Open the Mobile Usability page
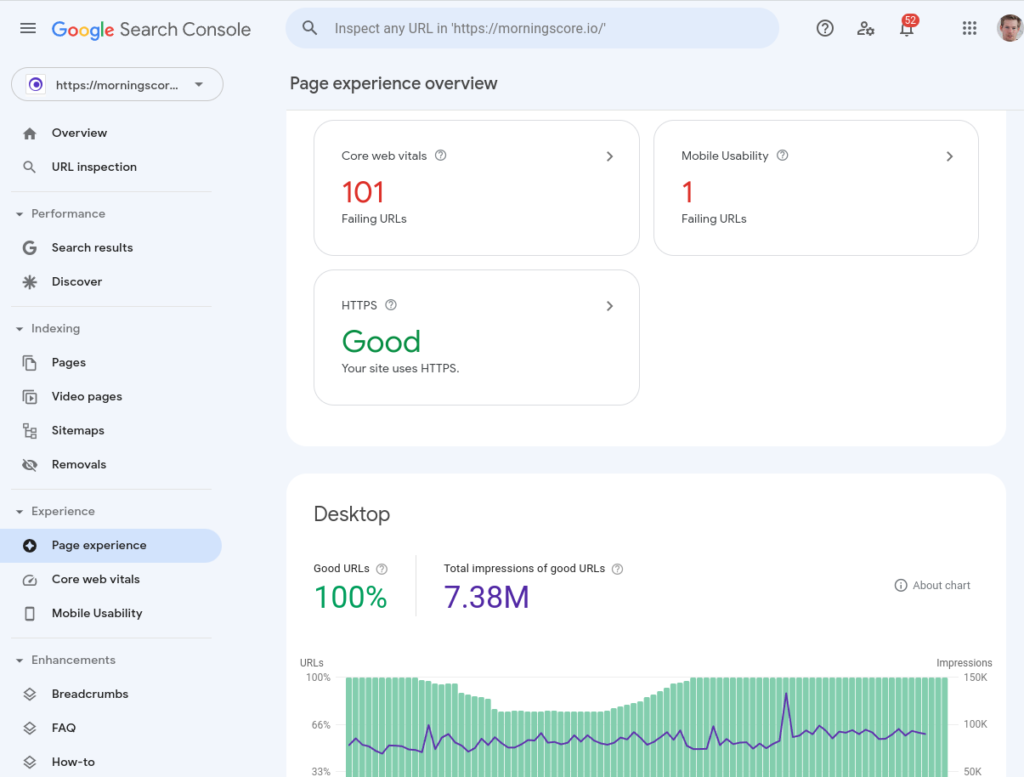 point(95,613)
